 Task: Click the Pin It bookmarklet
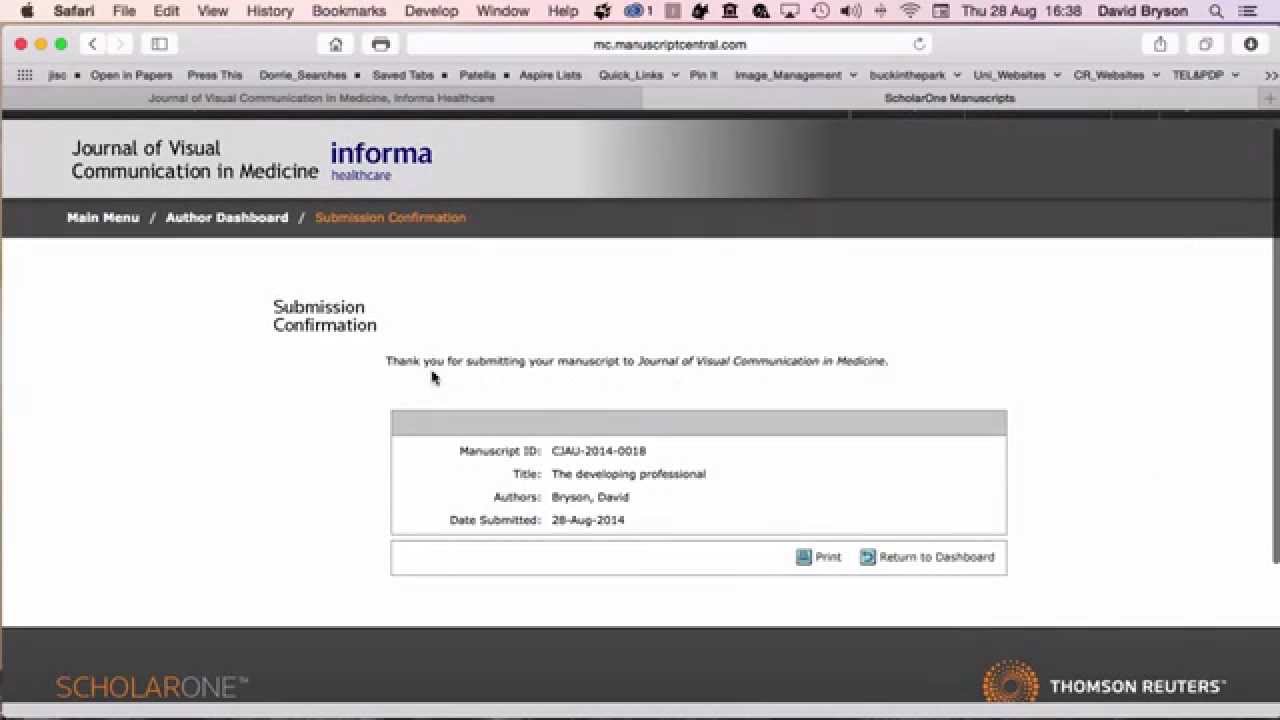703,75
